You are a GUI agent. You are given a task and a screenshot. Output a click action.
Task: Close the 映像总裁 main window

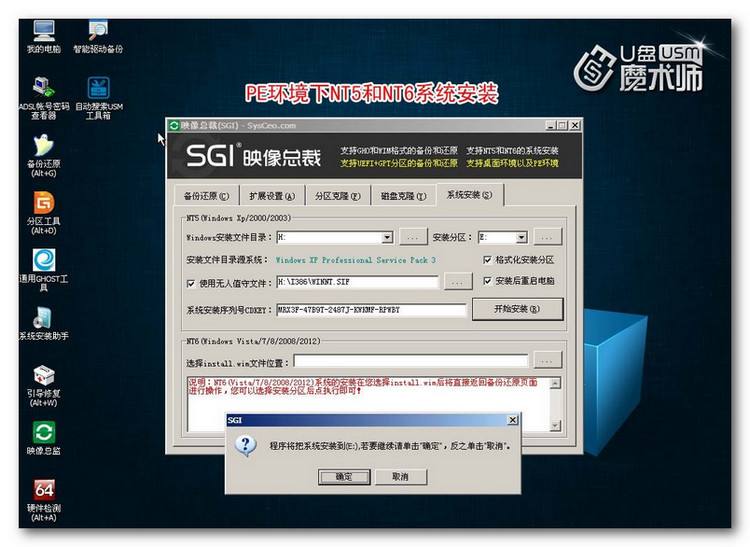pos(574,125)
